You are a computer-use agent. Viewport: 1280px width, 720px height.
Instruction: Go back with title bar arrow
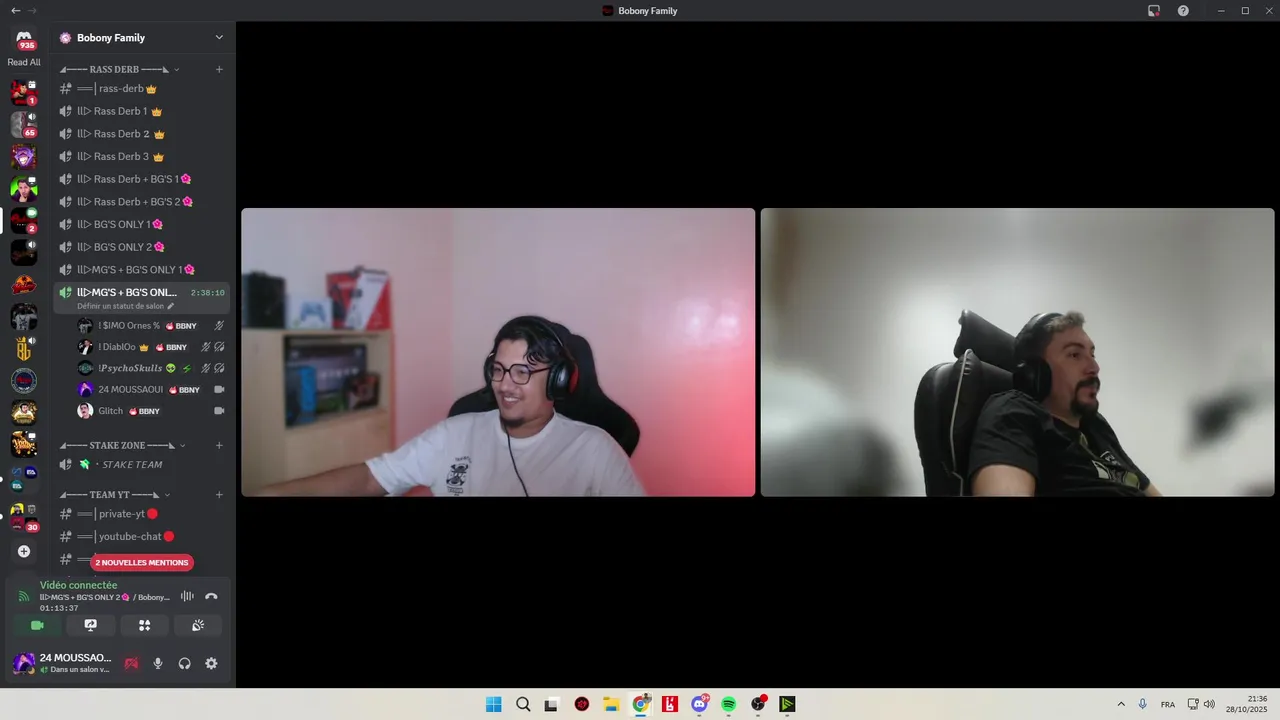click(15, 10)
